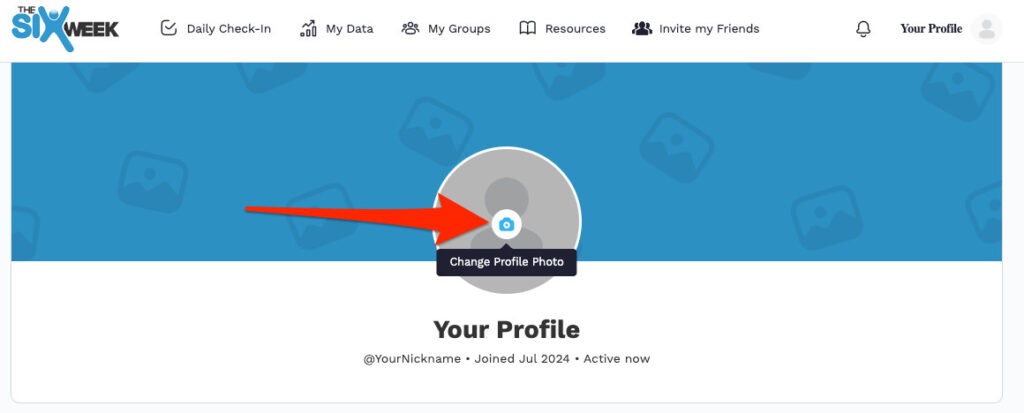The height and width of the screenshot is (413, 1024).
Task: Click the people icon beside My Groups
Action: tap(410, 28)
